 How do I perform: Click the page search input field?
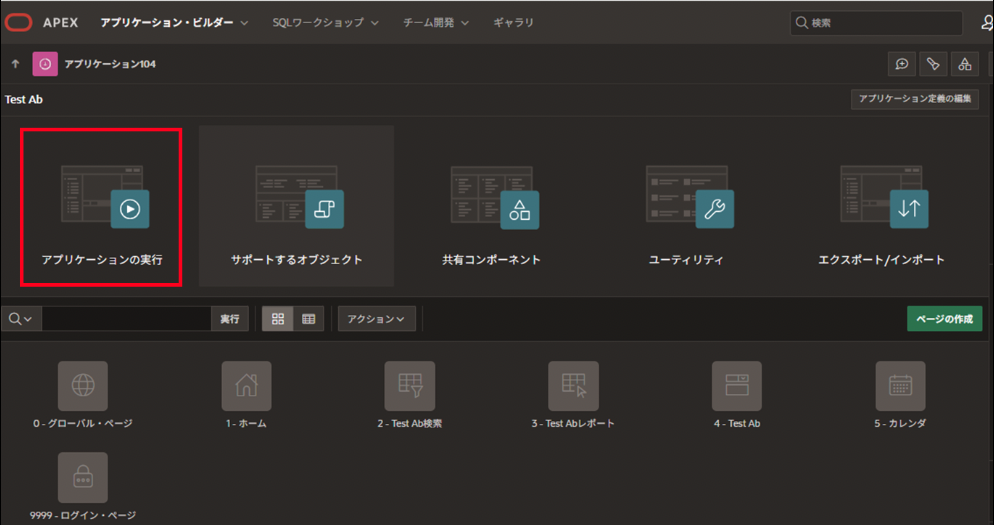pos(126,319)
